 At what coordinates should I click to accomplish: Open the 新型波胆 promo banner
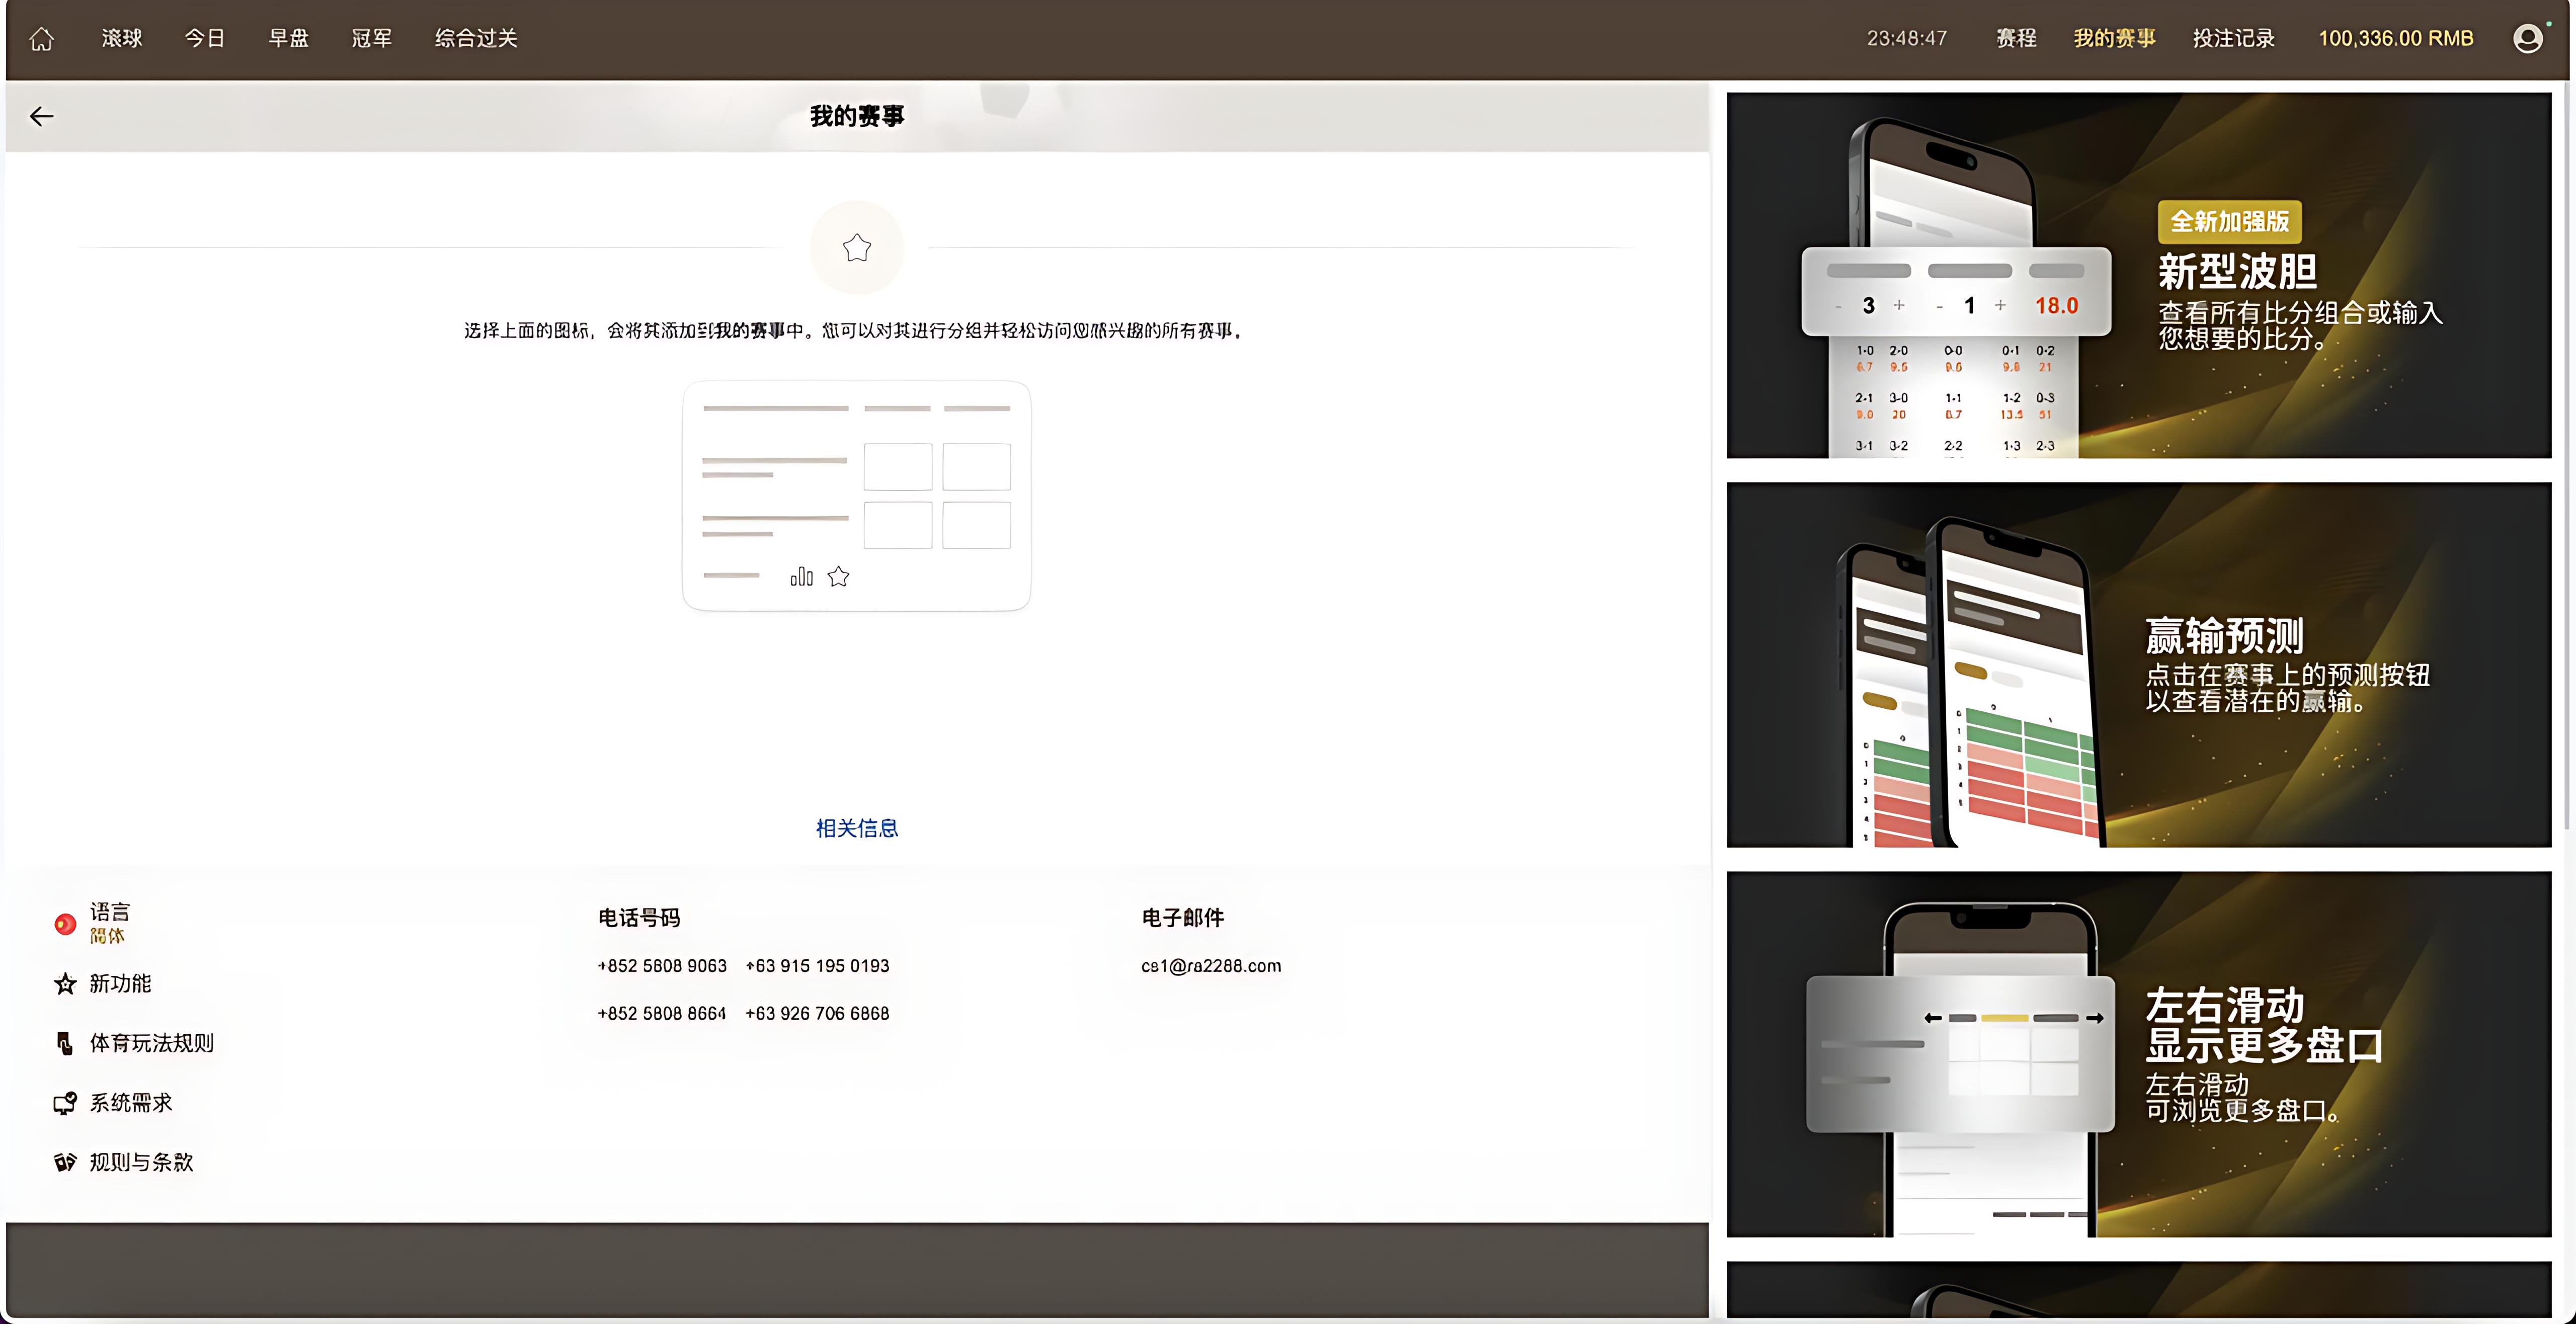click(2139, 276)
